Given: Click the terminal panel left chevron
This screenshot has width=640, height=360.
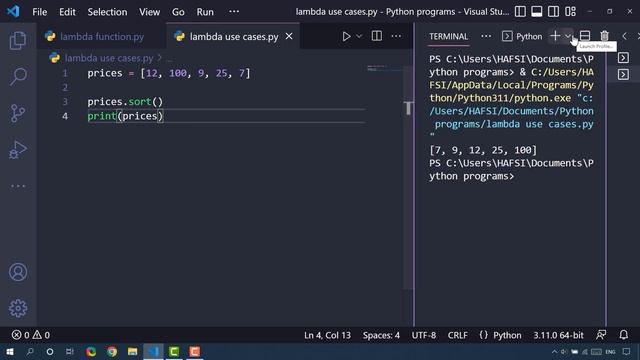Looking at the screenshot, I should (624, 36).
